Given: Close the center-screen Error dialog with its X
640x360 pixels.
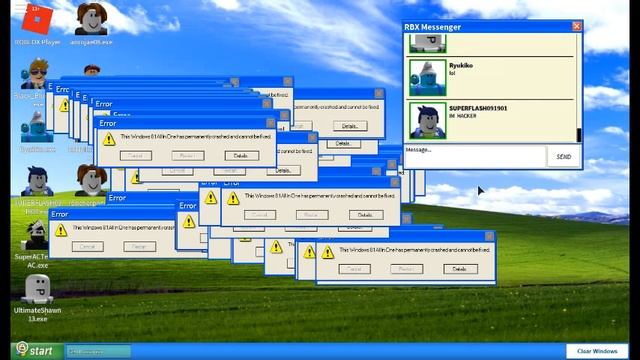Looking at the screenshot, I should coord(394,182).
